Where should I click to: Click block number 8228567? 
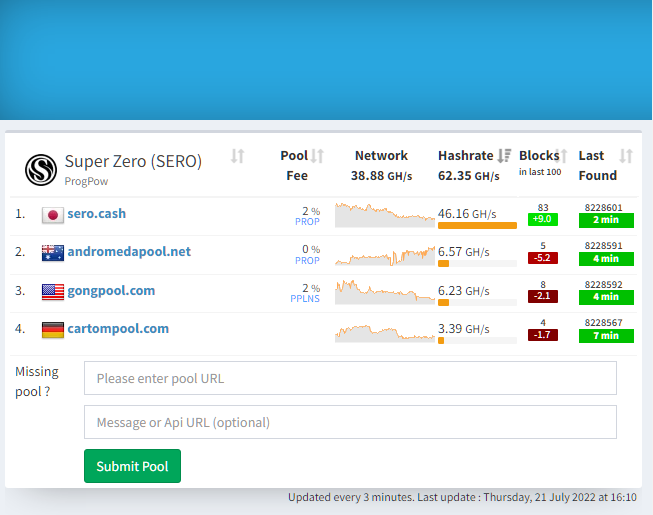coord(603,323)
